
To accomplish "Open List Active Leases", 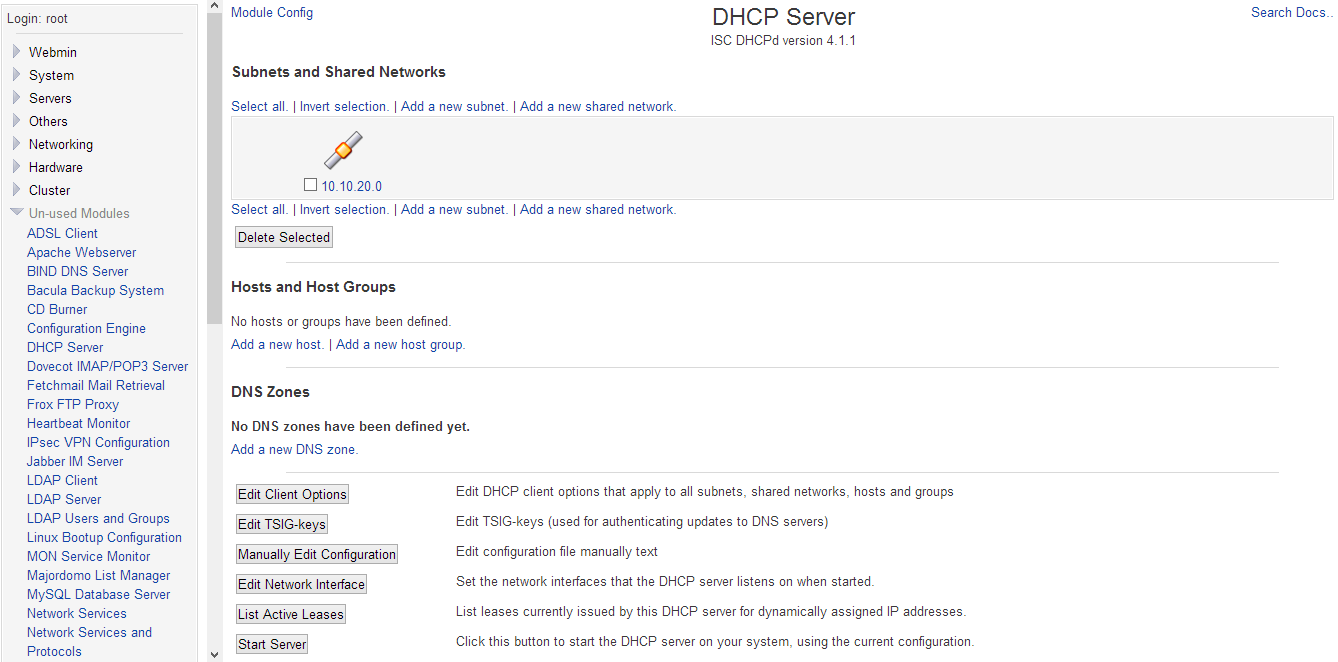I will click(290, 613).
